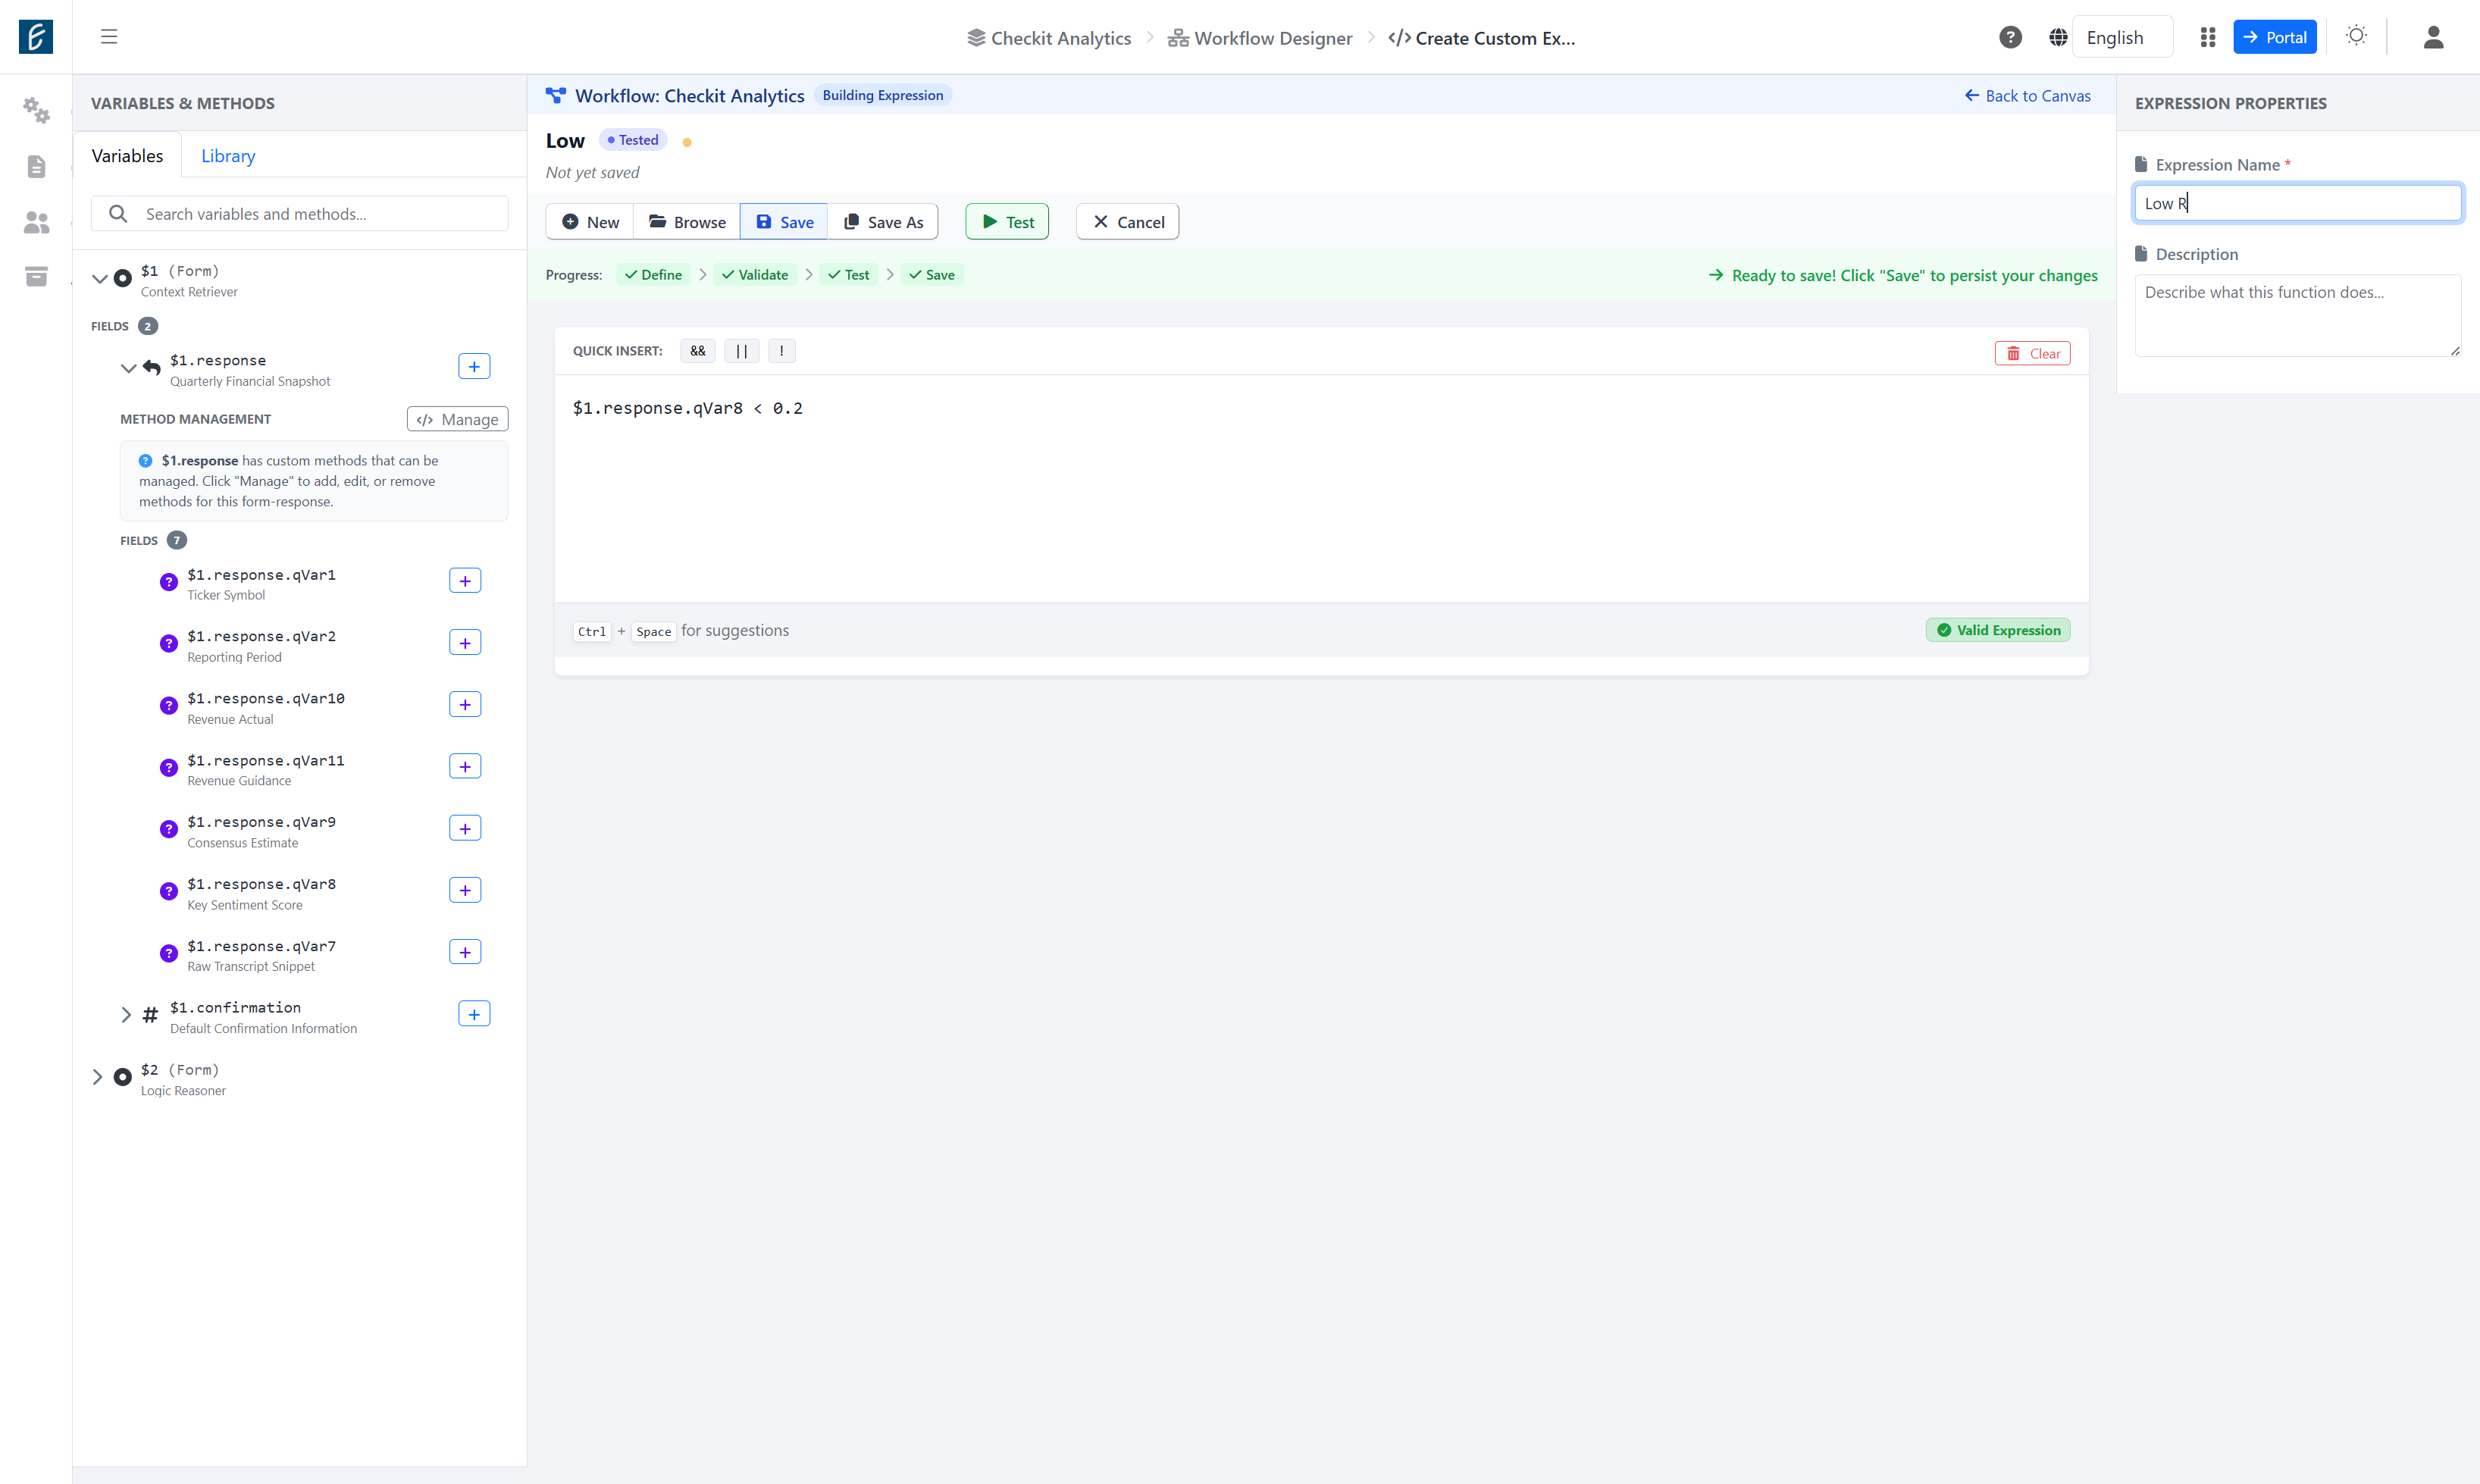Screen dimensions: 2480x1484
Task: Open the archive box sidebar icon
Action: [x=36, y=276]
